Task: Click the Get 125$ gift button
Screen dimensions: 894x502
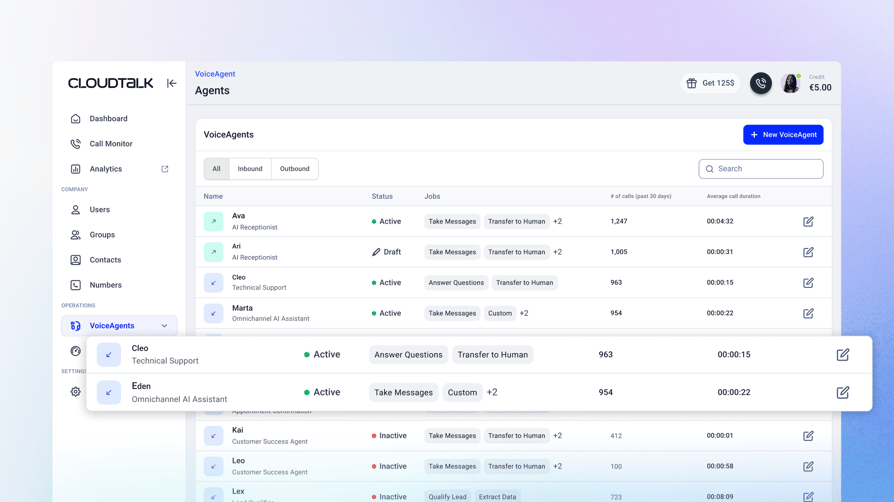Action: click(710, 83)
